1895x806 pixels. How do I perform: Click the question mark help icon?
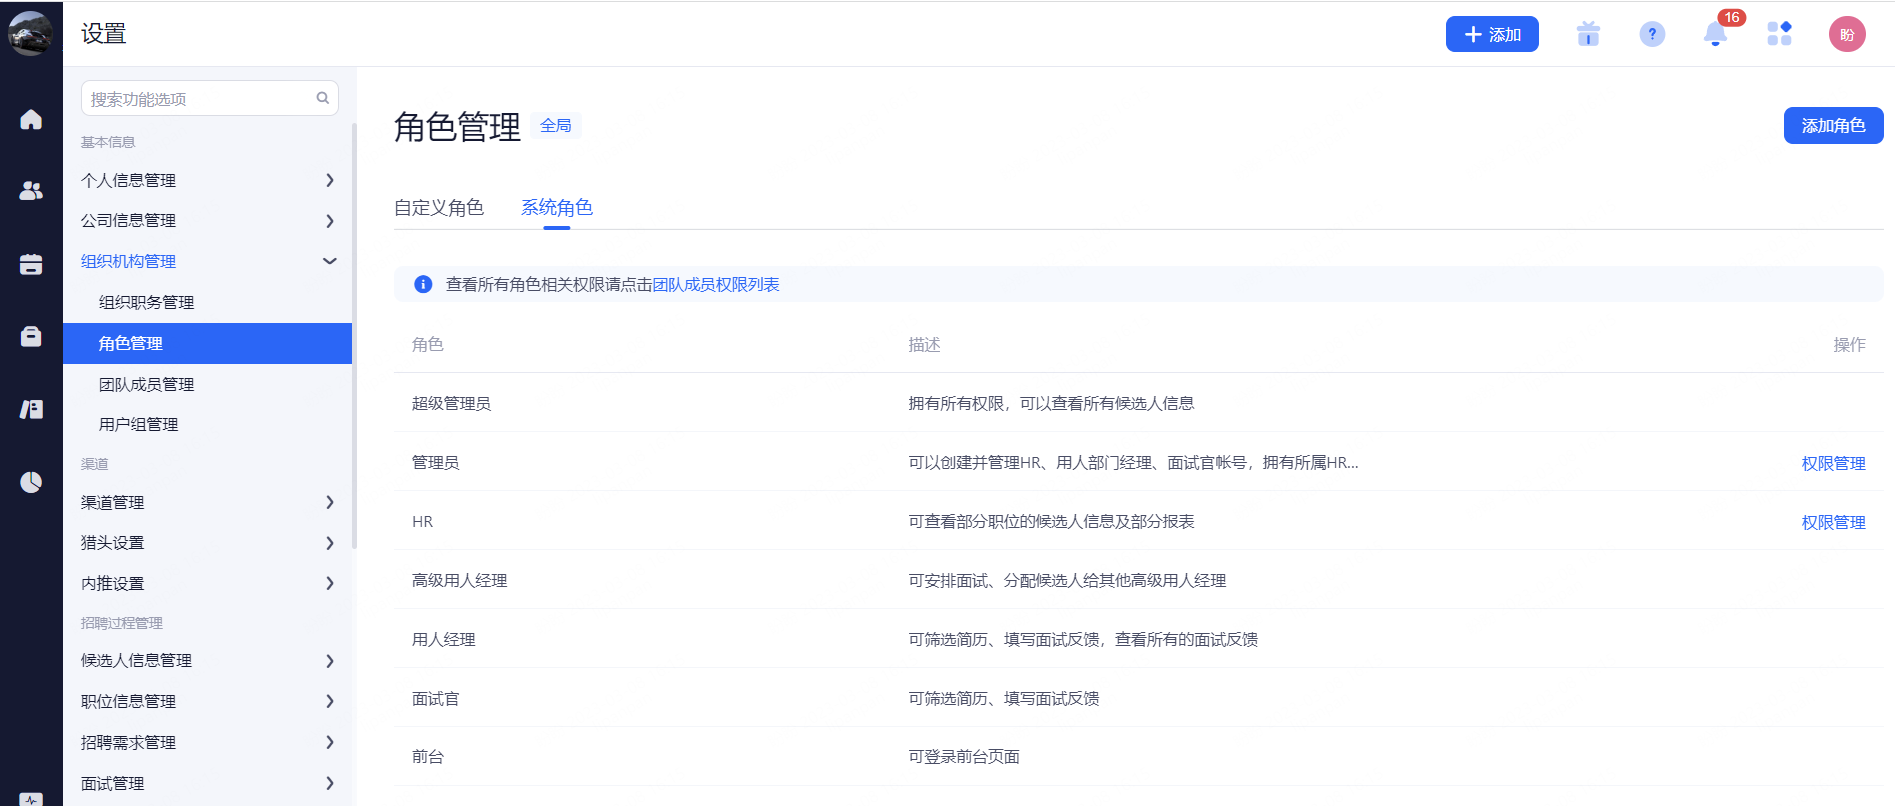1652,34
